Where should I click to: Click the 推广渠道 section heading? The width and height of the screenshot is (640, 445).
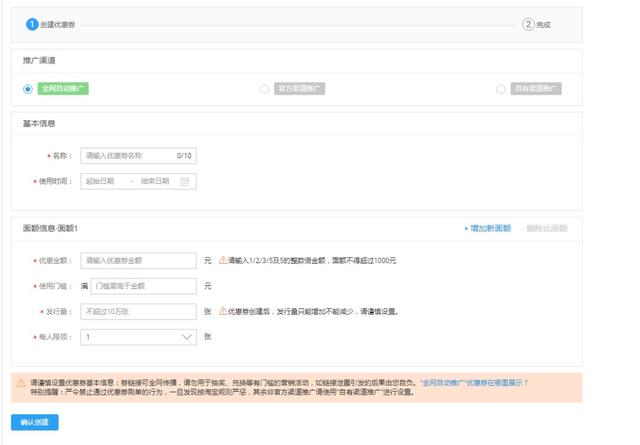point(39,60)
